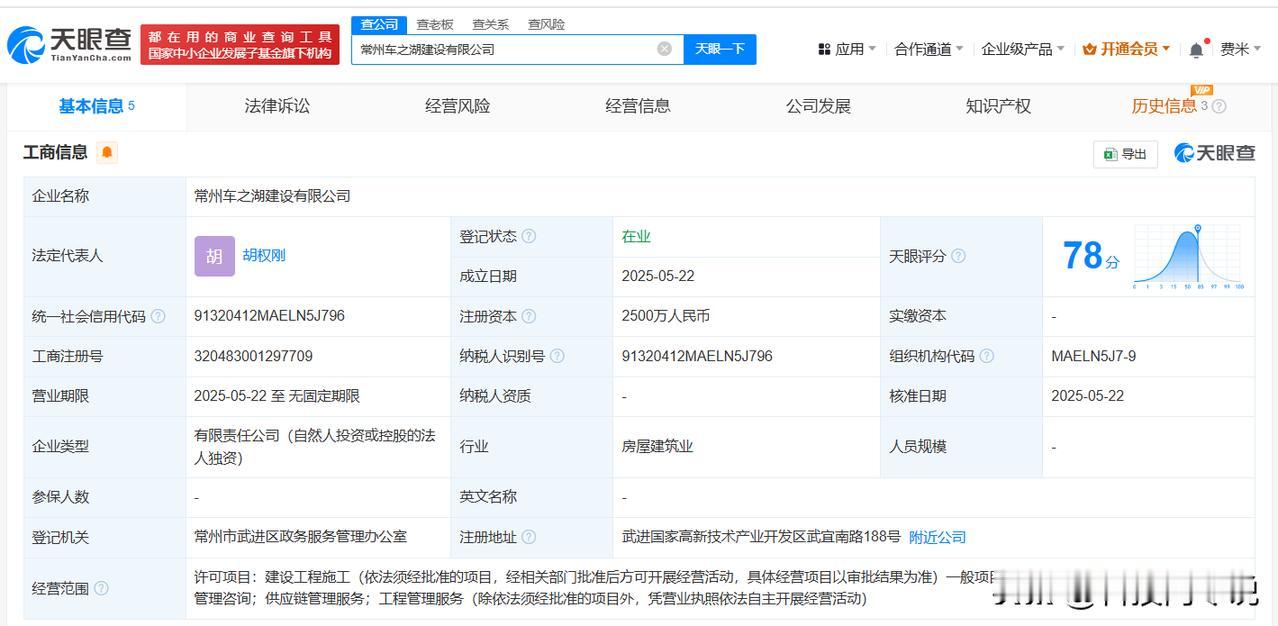1278x626 pixels.
Task: Switch to the 知识产权 tab
Action: [x=998, y=106]
